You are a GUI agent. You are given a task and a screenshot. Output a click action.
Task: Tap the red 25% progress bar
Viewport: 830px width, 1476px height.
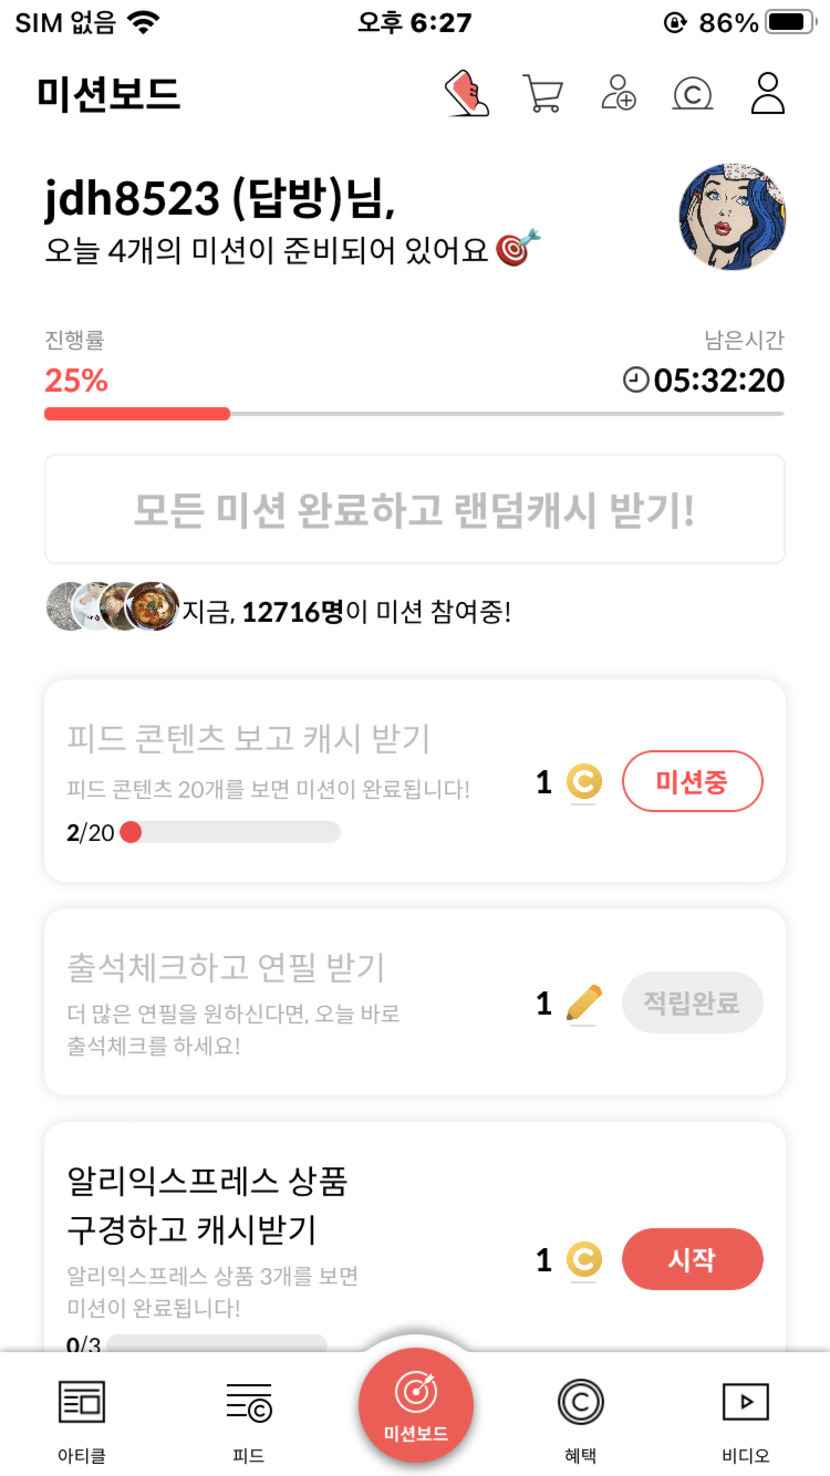coord(137,413)
